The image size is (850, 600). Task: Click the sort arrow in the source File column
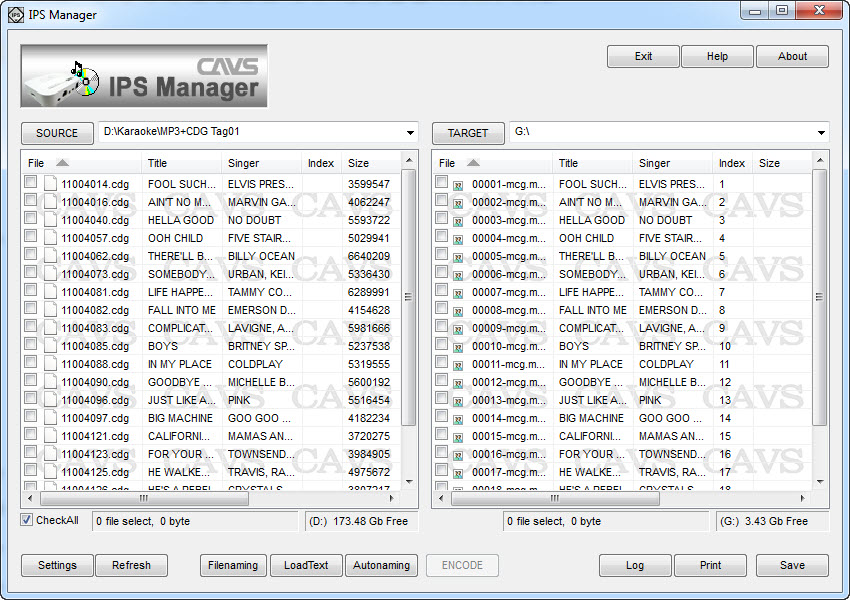[62, 163]
